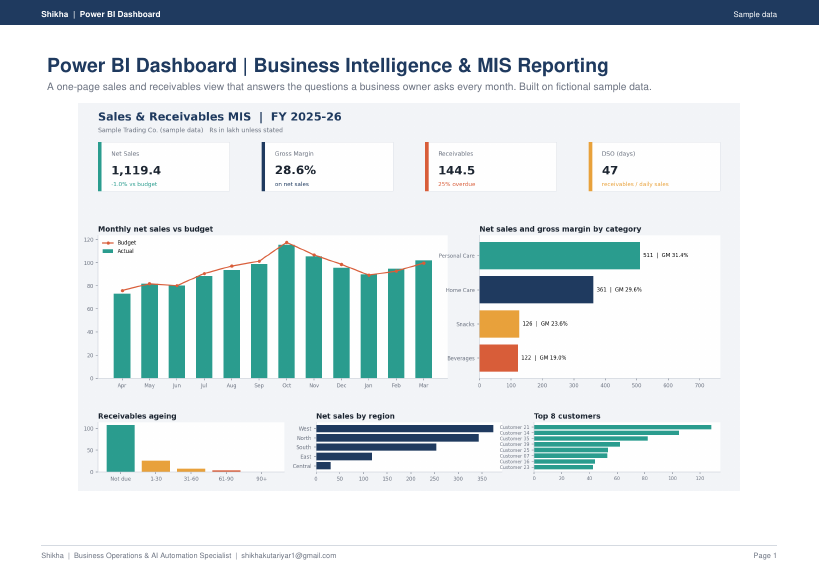This screenshot has height=579, width=819.
Task: Click the Snacks category bar
Action: pos(499,324)
